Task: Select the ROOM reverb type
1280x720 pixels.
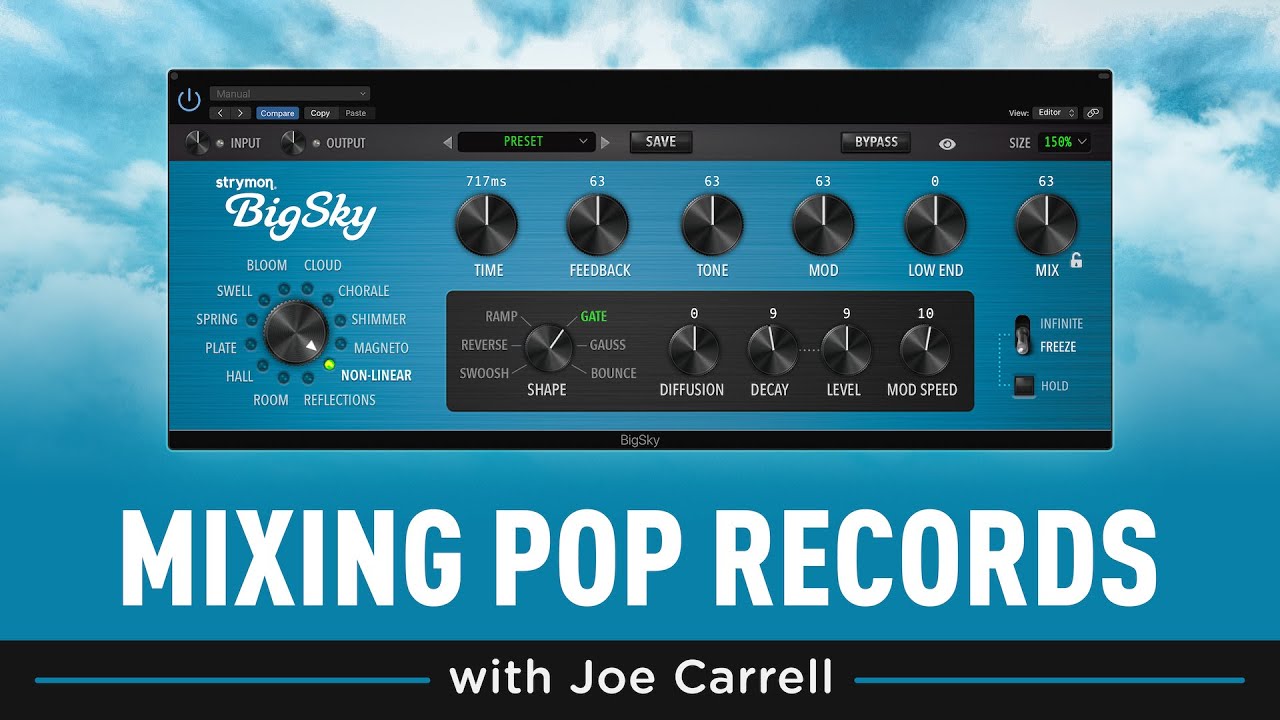Action: 270,400
